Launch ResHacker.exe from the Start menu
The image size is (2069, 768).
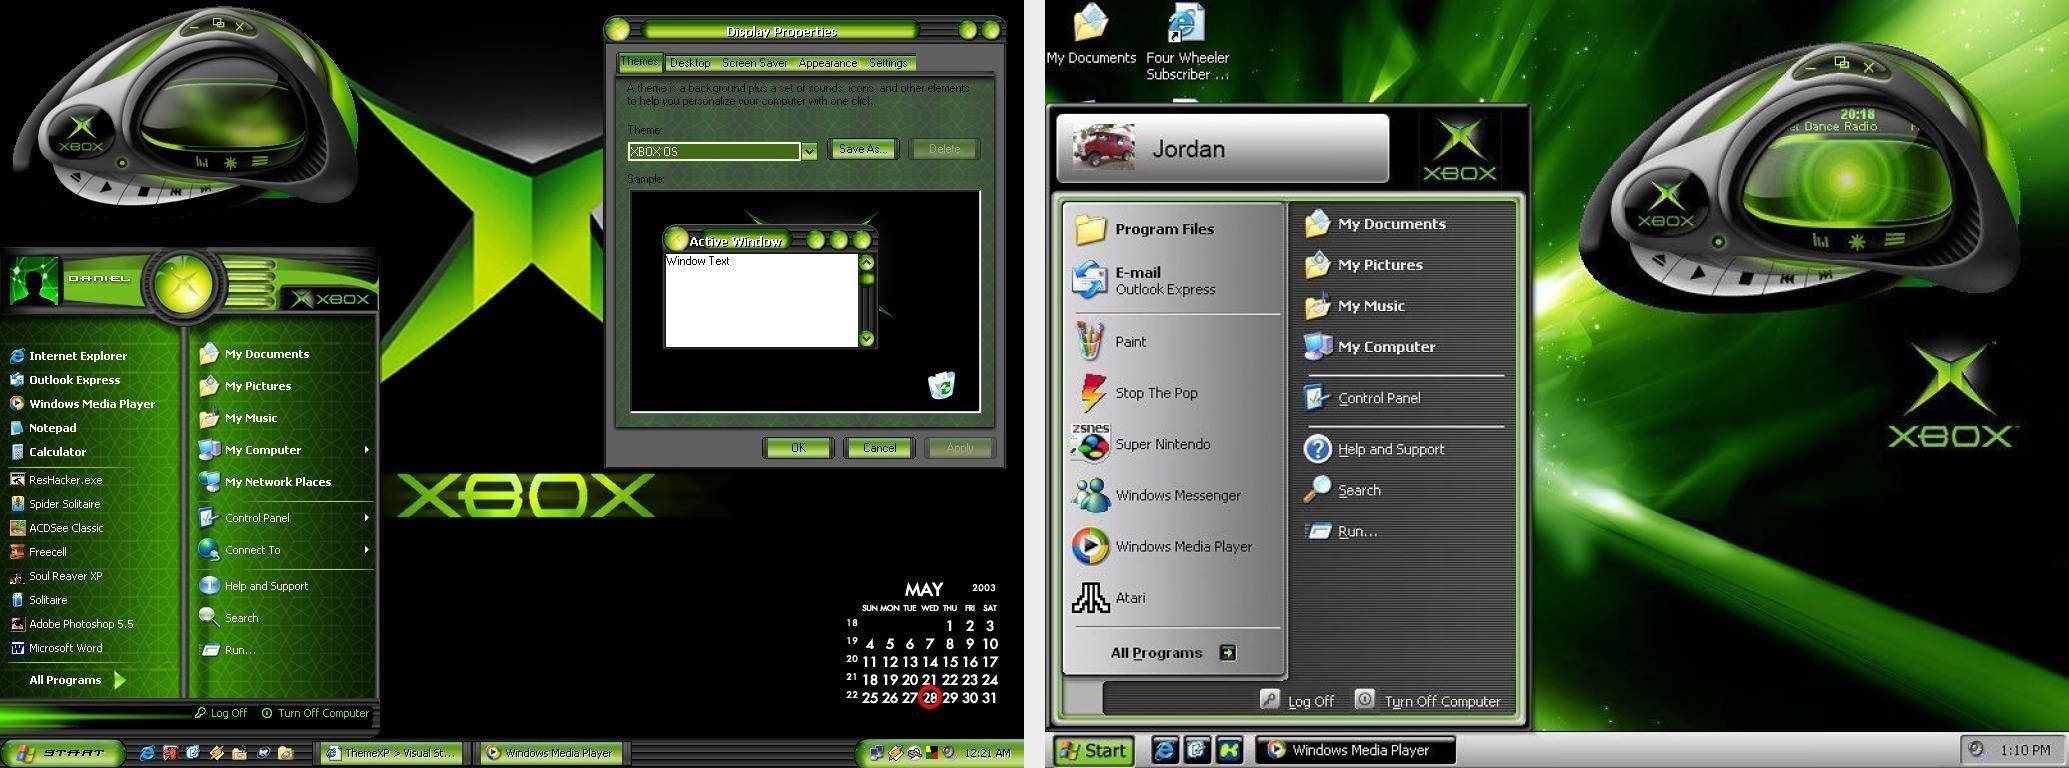tap(56, 479)
